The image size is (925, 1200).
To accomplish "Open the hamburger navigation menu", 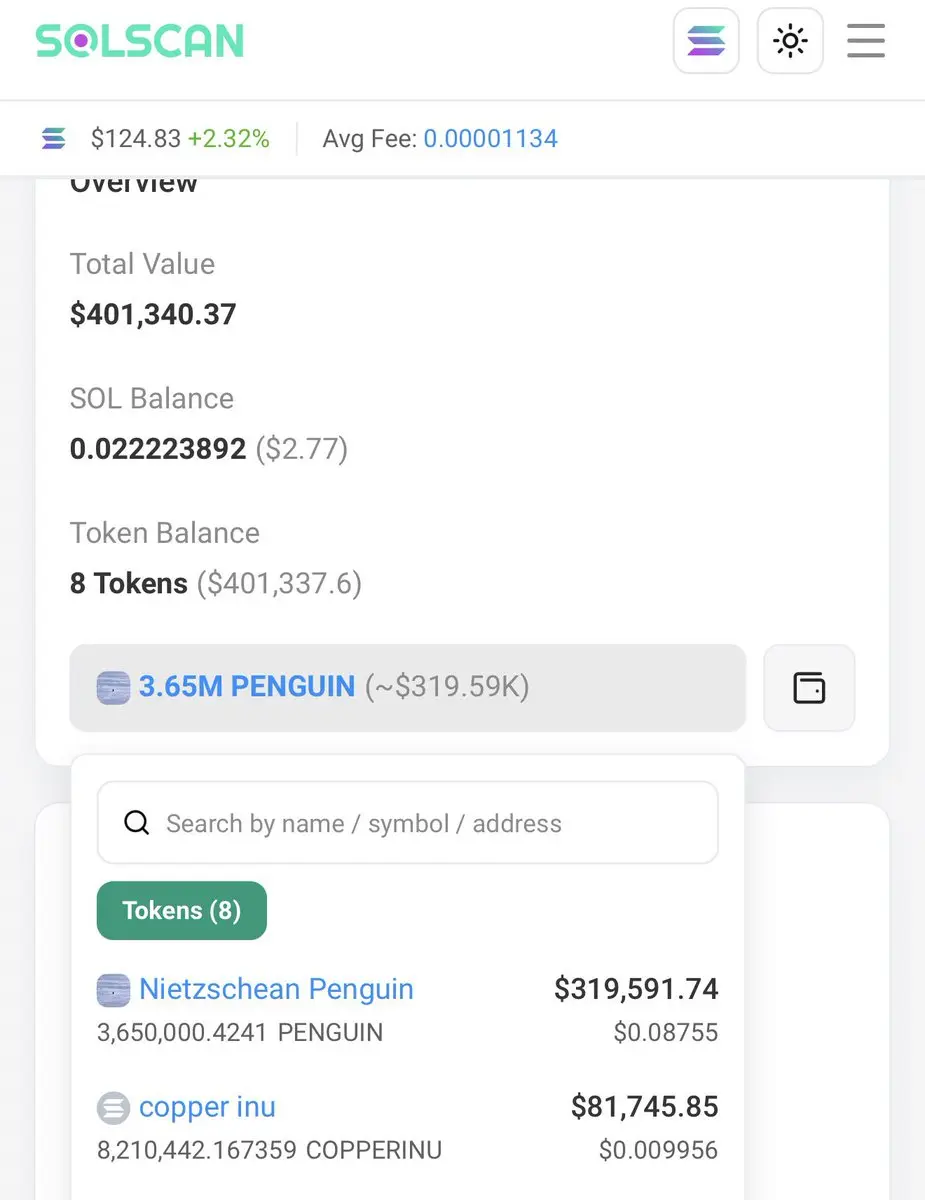I will coord(866,41).
